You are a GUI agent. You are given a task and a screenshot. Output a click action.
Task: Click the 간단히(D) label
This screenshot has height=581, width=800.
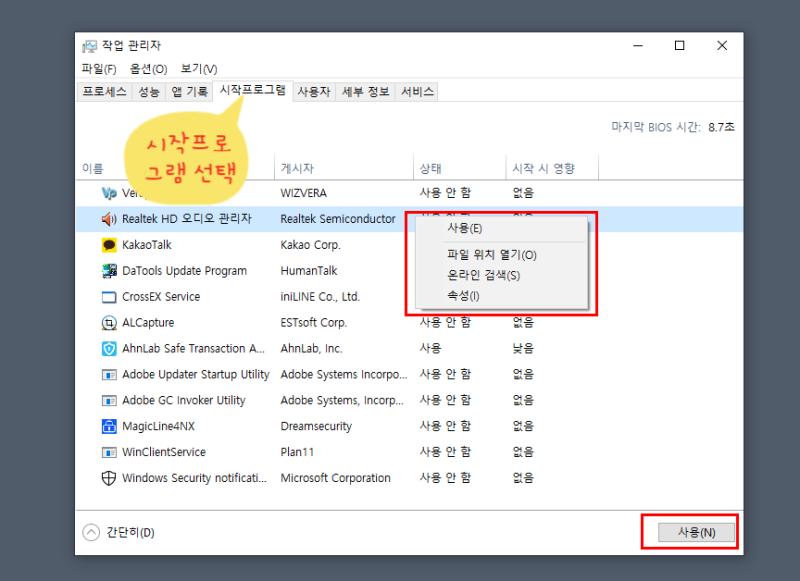131,533
